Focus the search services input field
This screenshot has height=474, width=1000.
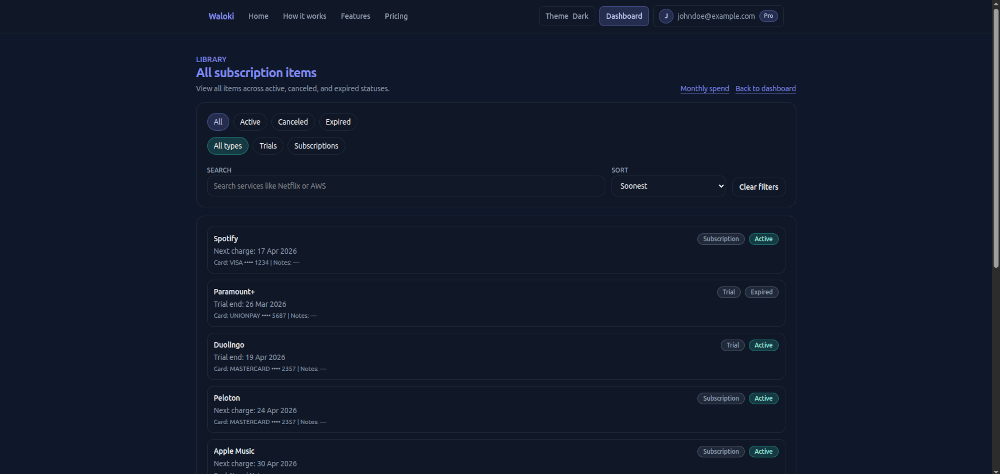(x=406, y=186)
